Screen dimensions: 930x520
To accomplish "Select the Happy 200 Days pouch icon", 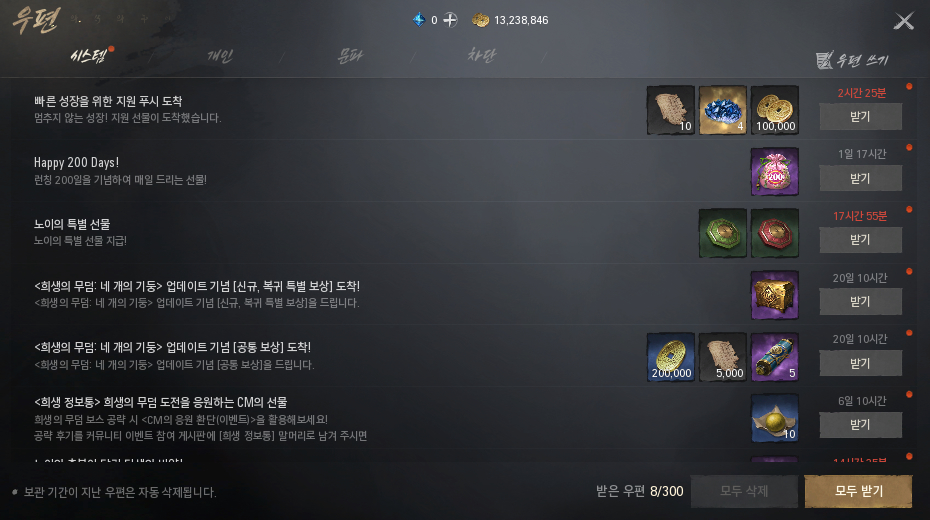I will click(x=775, y=172).
